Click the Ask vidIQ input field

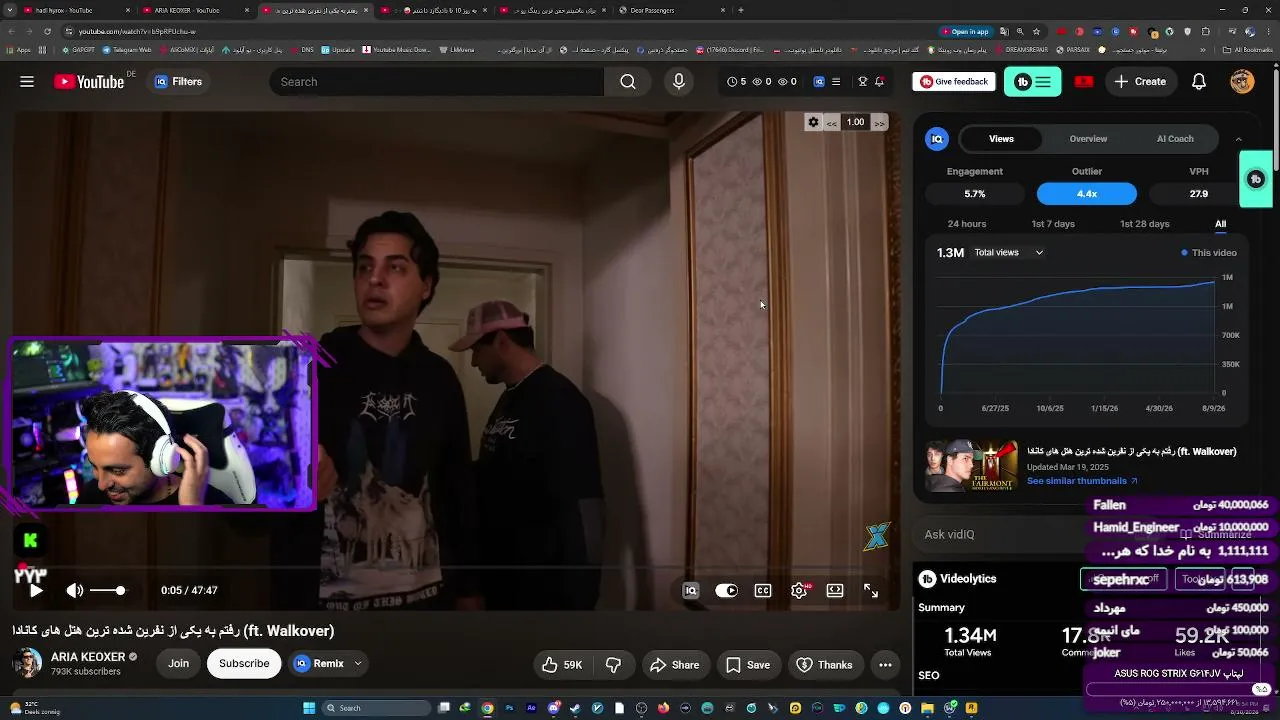[x=1040, y=535]
